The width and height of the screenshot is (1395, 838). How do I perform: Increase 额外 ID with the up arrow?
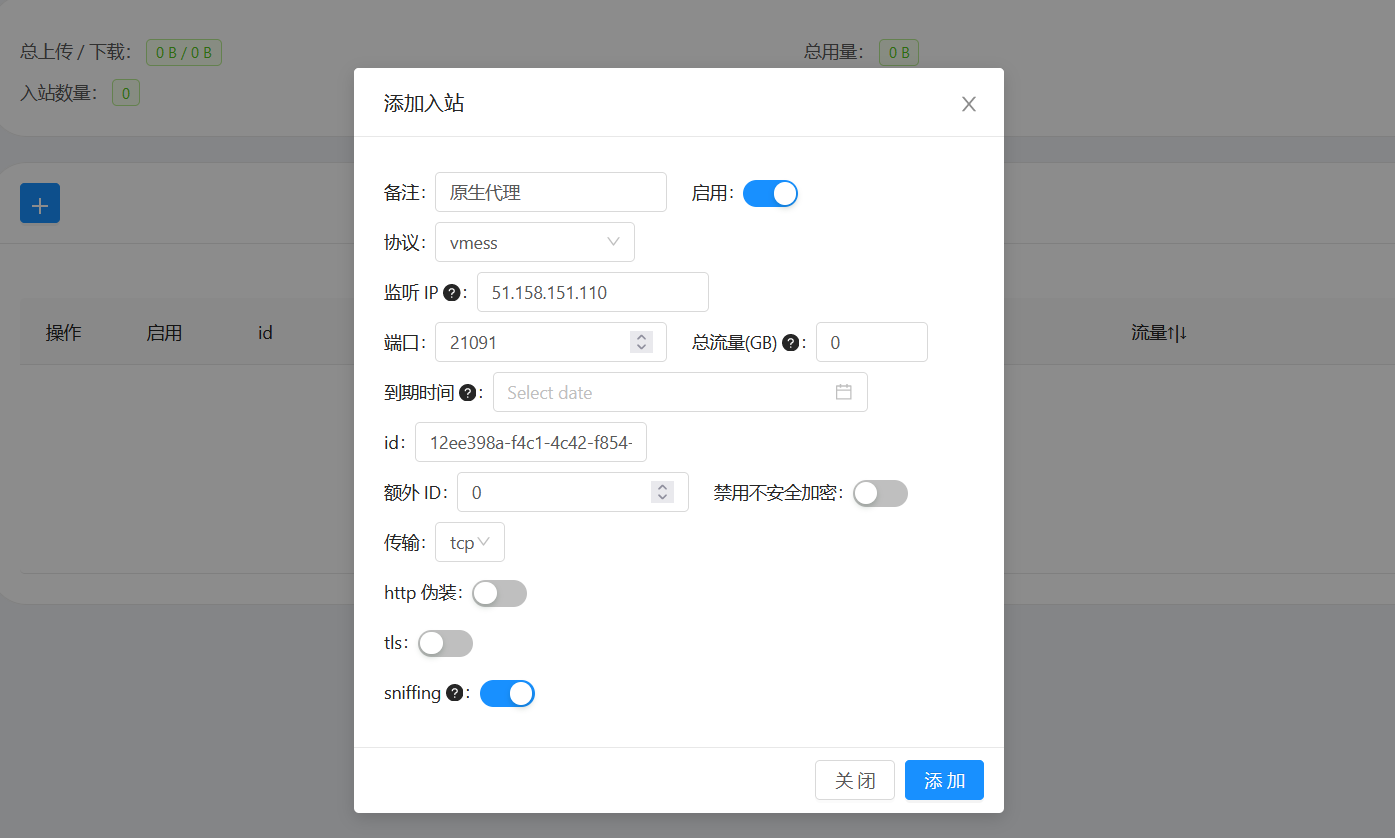coord(662,487)
